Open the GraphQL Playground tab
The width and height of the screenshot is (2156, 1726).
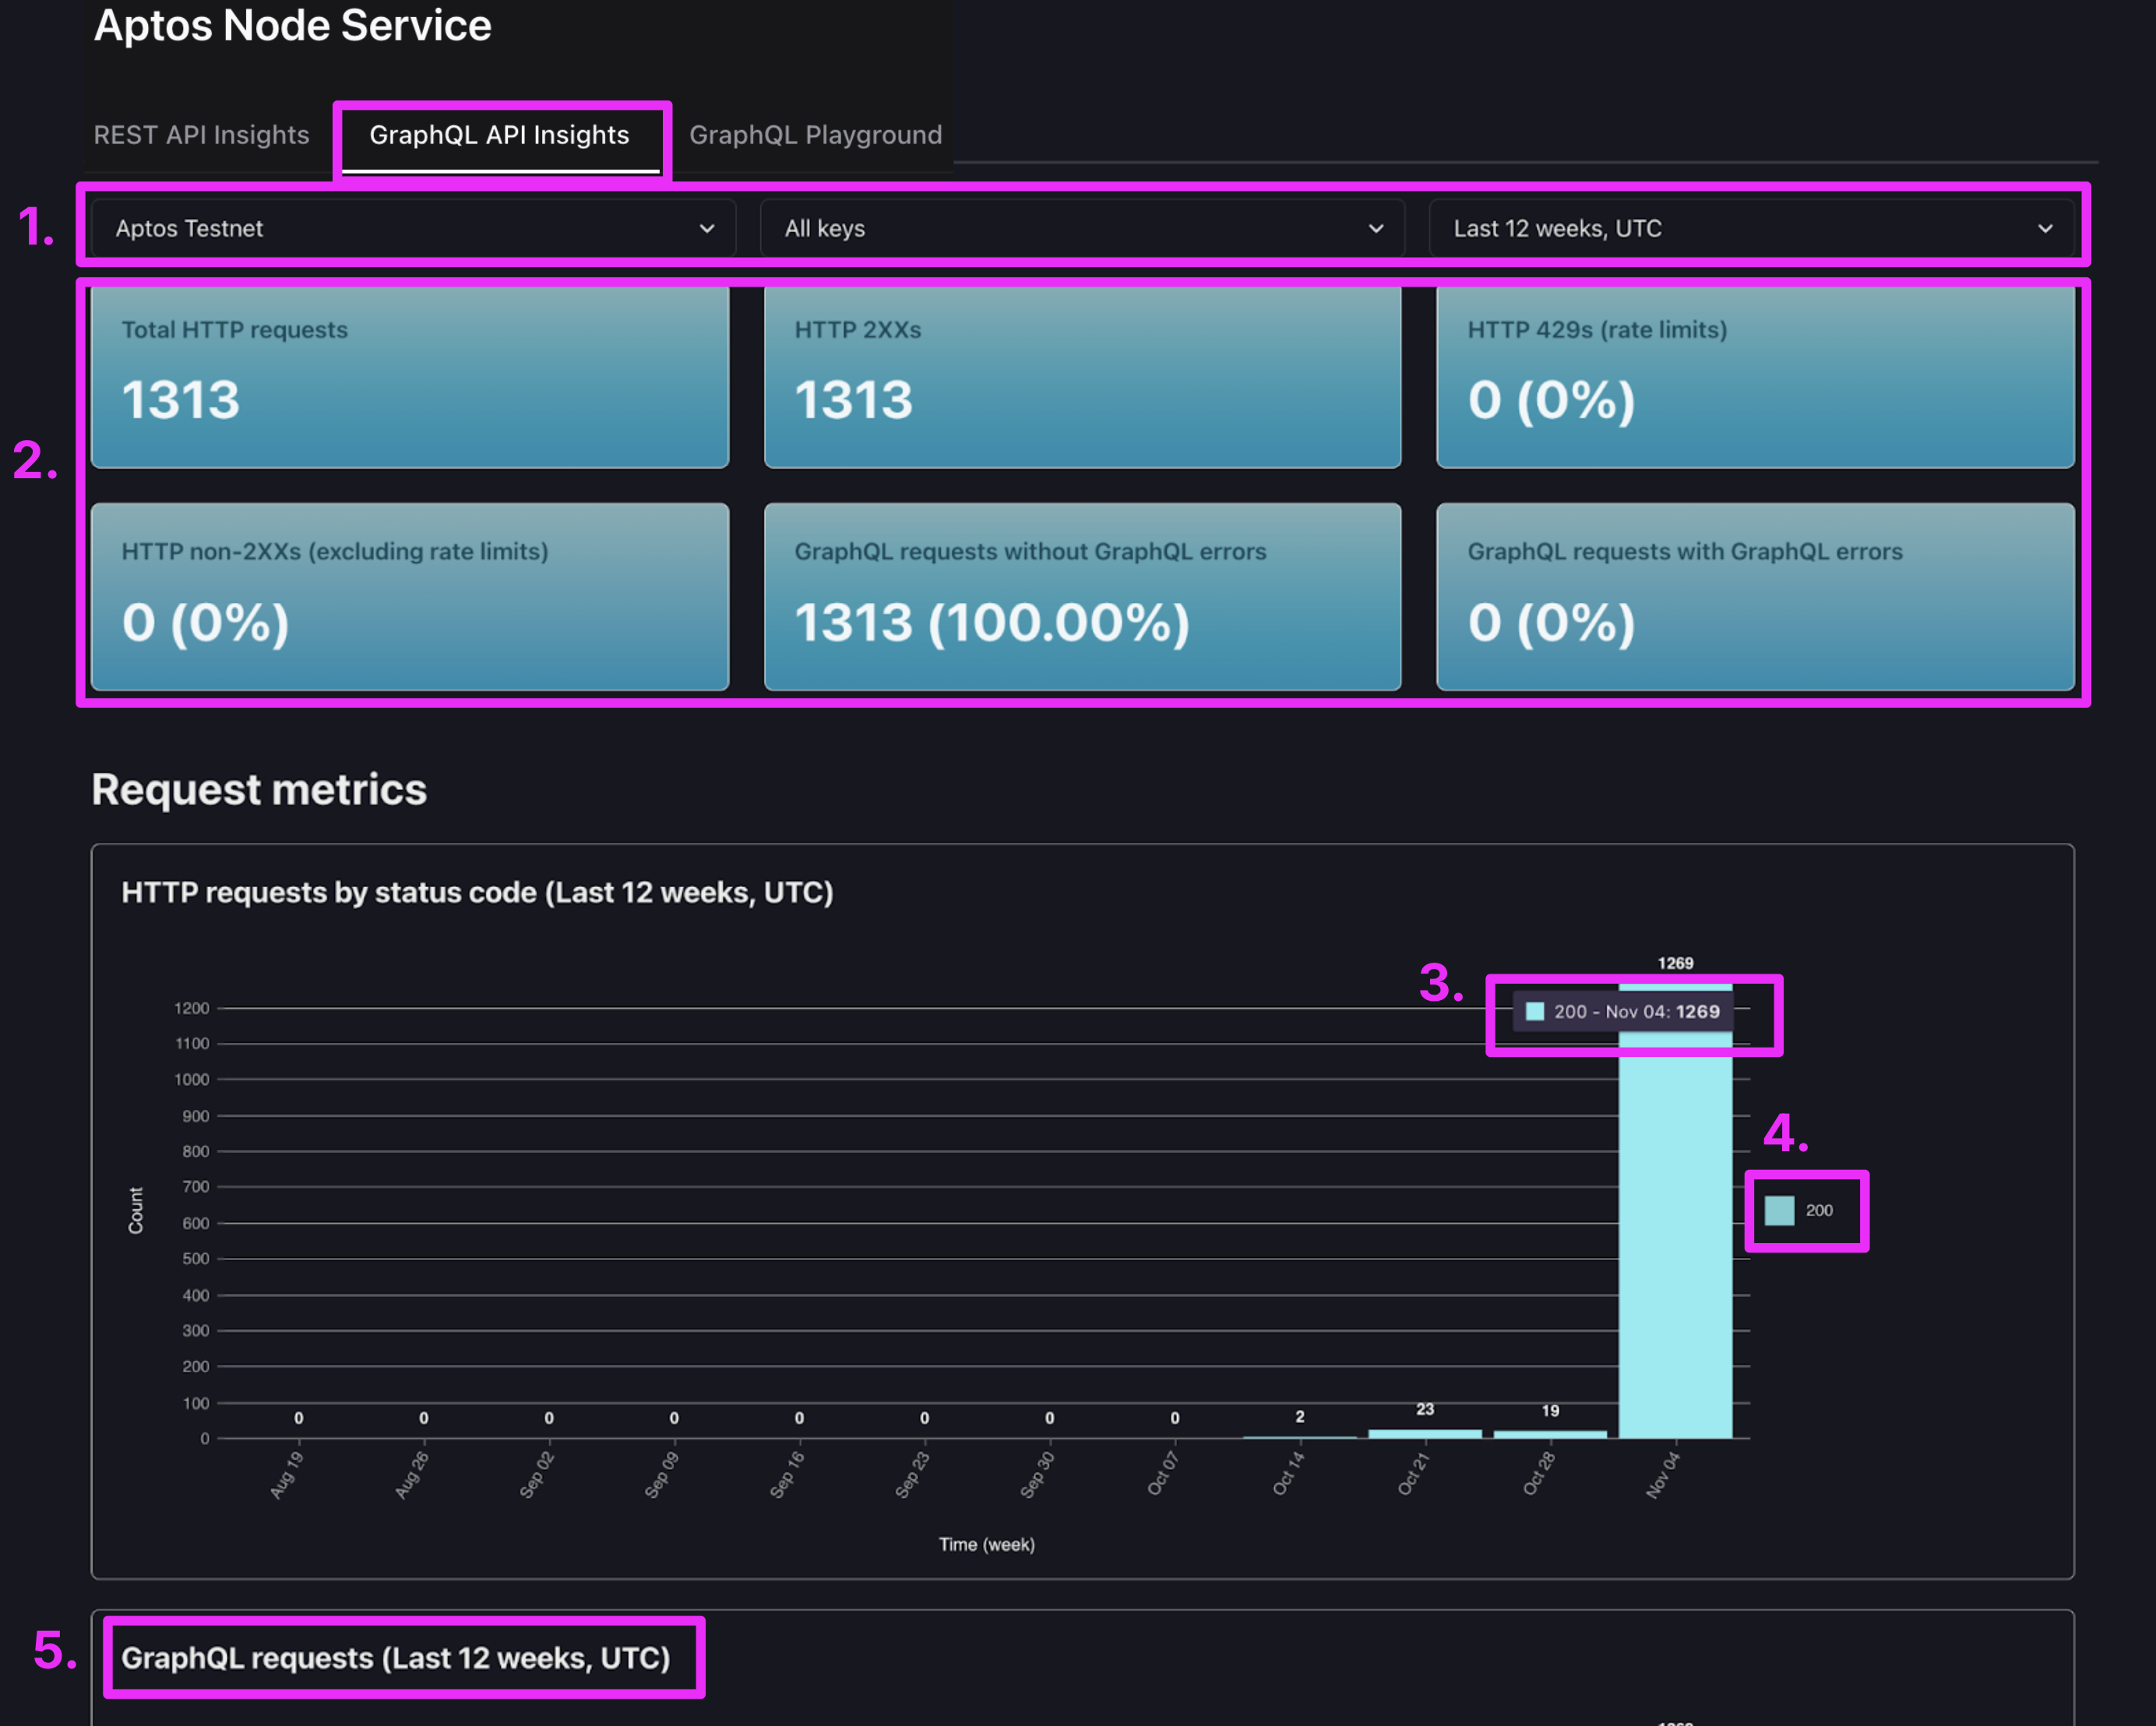click(815, 135)
